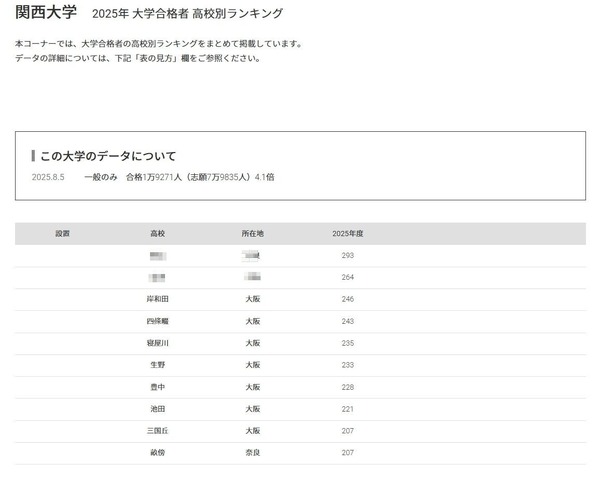Click 大阪 in the 四條畷 row
Viewport: 600px width, 493px height.
pyautogui.click(x=253, y=321)
